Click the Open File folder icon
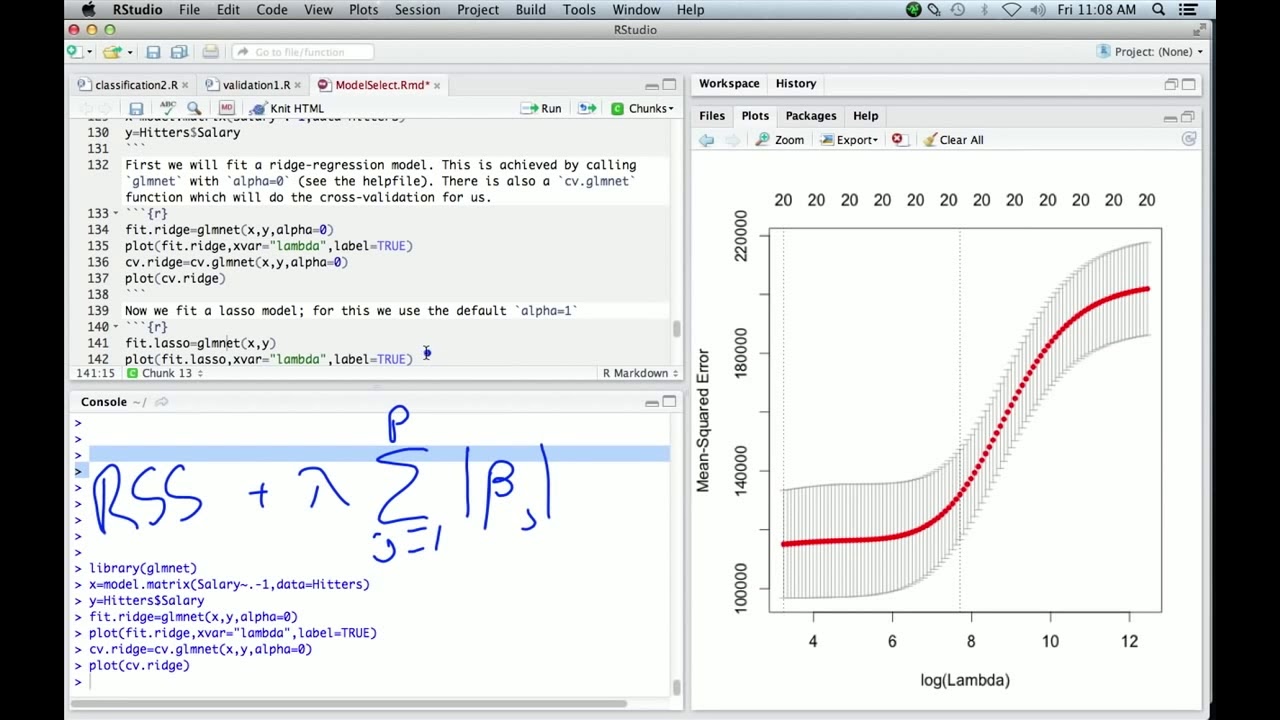 (111, 52)
